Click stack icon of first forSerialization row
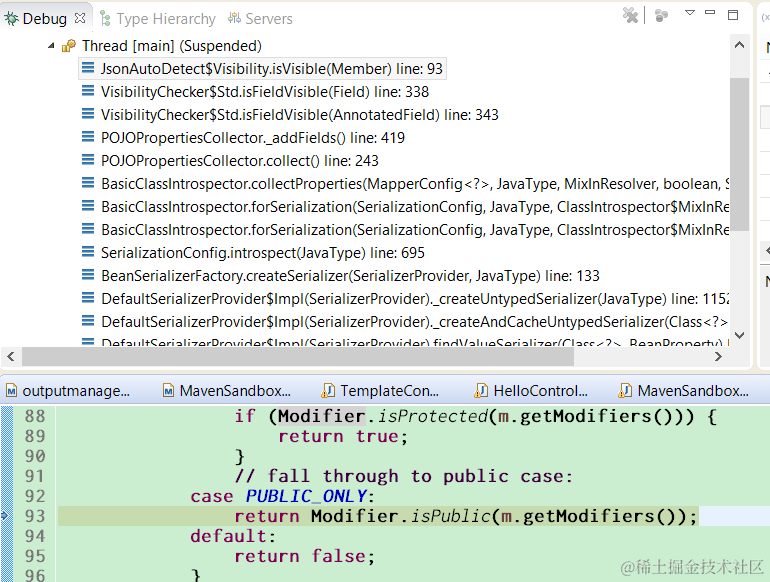The height and width of the screenshot is (582, 770). point(88,206)
